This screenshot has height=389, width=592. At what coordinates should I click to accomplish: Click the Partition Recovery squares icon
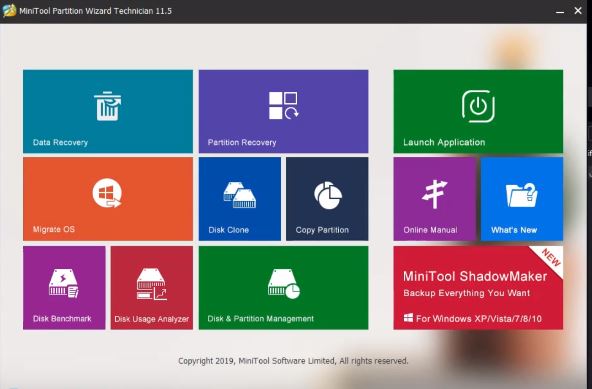click(x=284, y=106)
